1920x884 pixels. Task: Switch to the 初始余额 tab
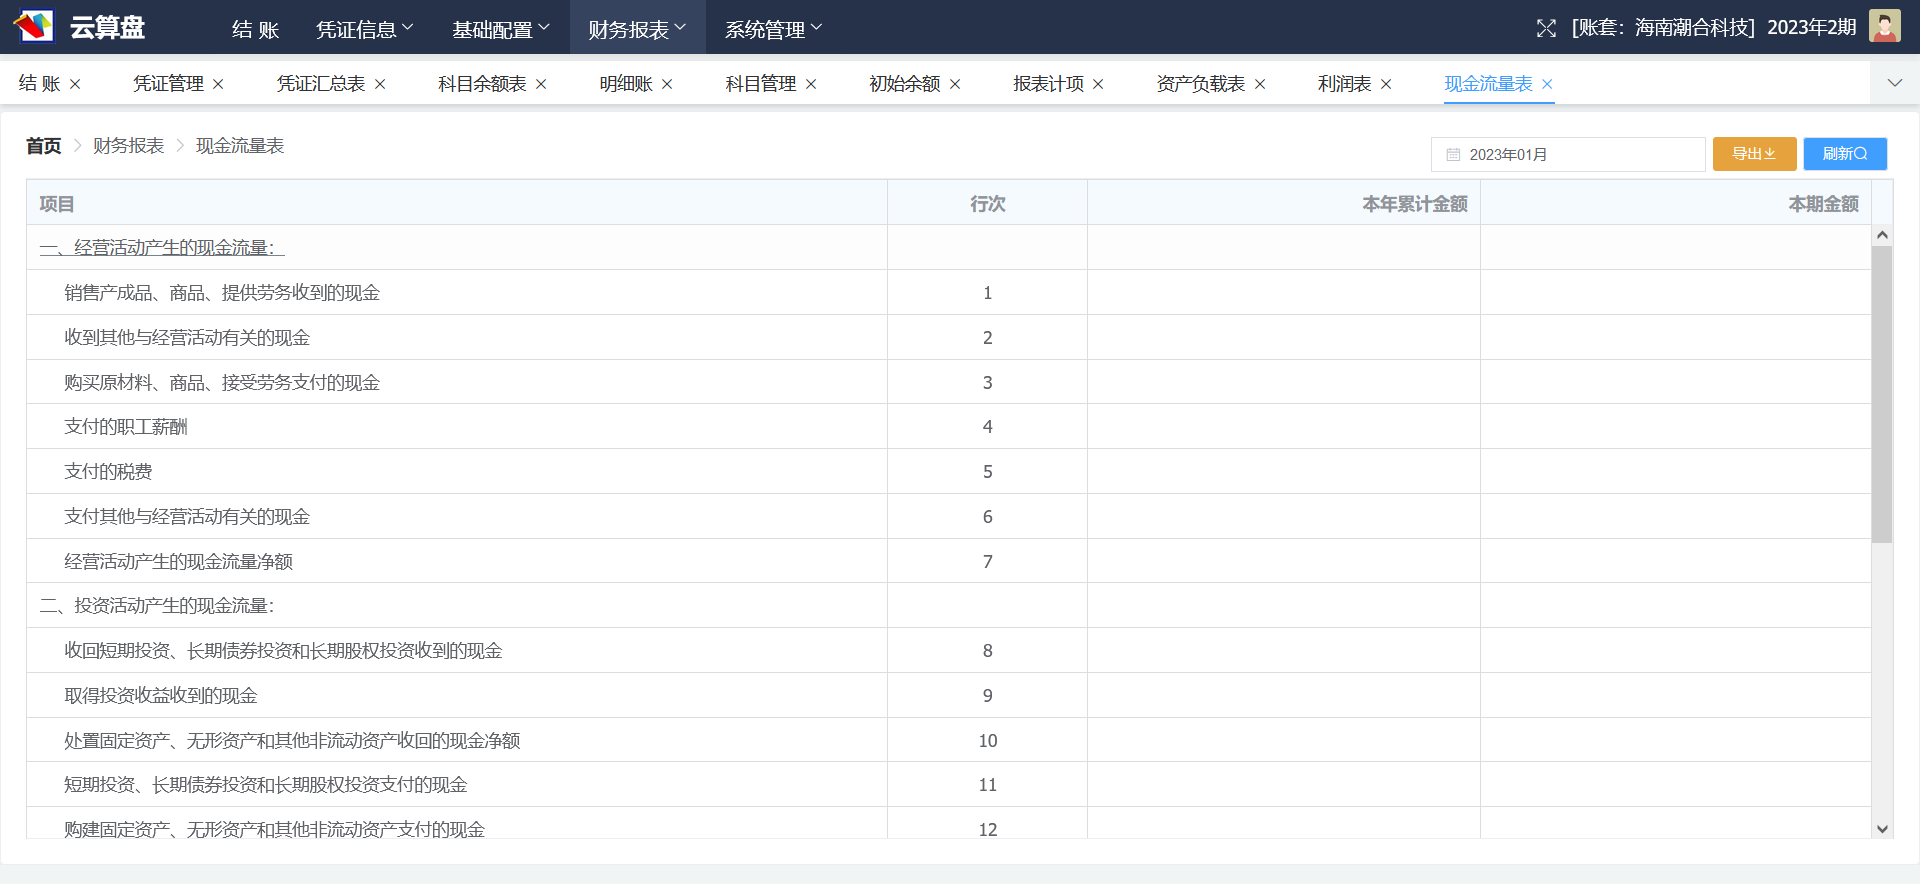coord(904,84)
